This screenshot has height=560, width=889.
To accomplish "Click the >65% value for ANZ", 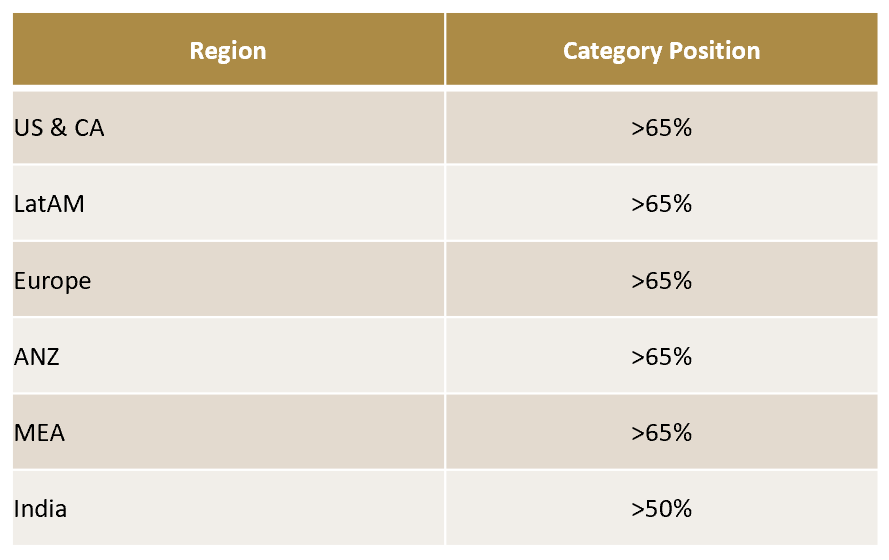I will point(661,357).
